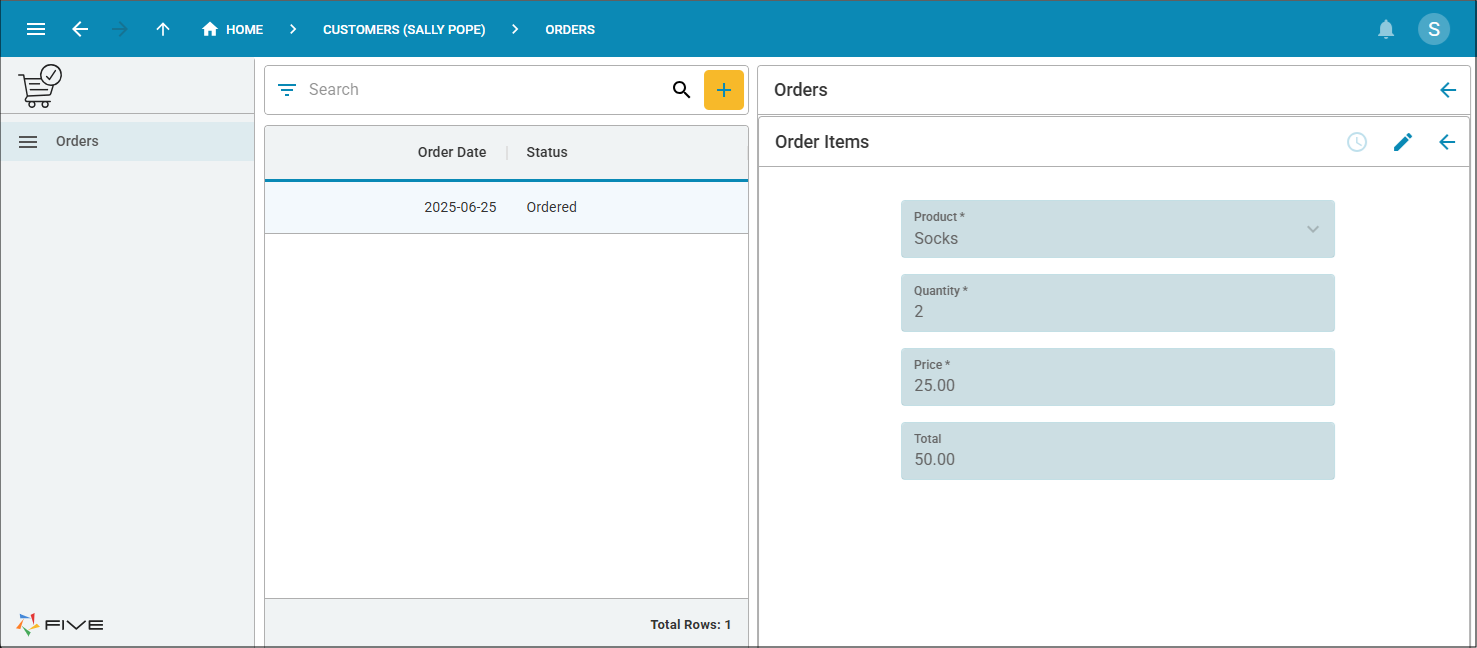Open the user avatar S menu
Image resolution: width=1477 pixels, height=648 pixels.
click(1433, 29)
